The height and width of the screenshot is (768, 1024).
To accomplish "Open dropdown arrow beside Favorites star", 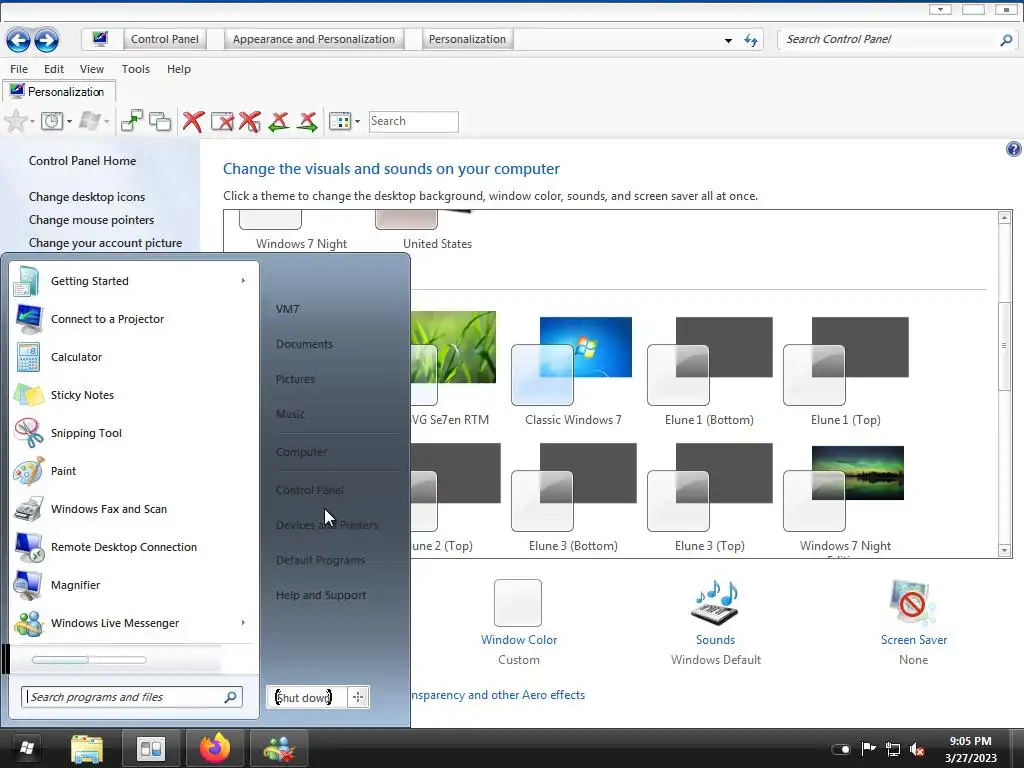I will [32, 121].
